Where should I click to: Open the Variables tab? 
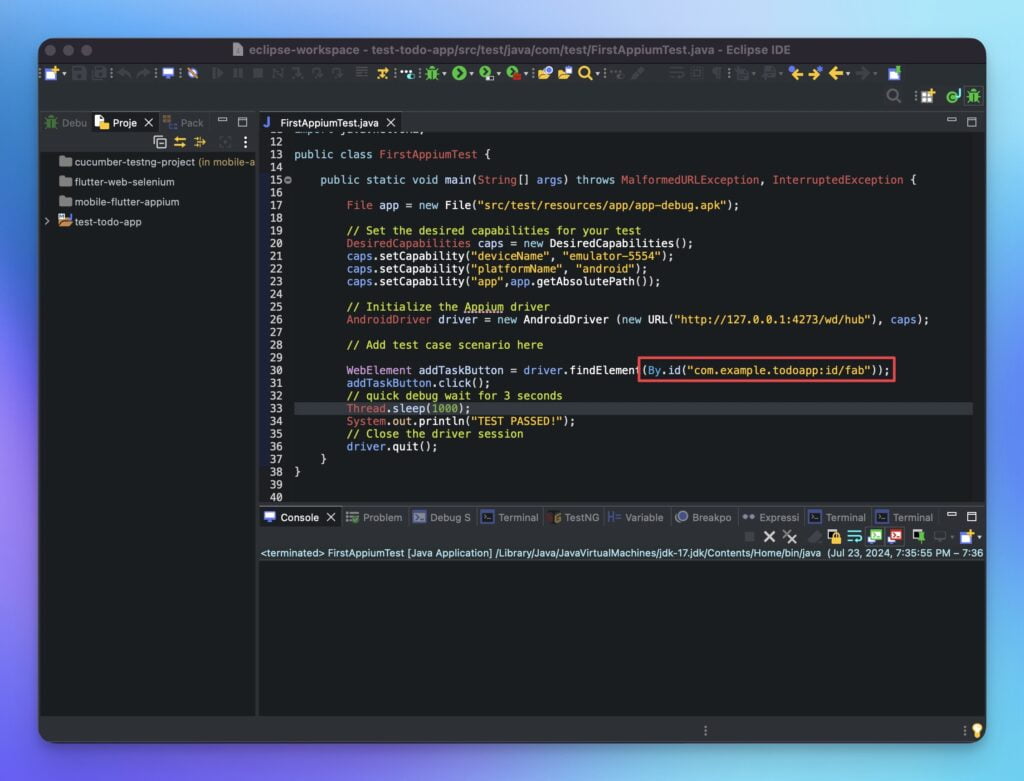pos(635,517)
